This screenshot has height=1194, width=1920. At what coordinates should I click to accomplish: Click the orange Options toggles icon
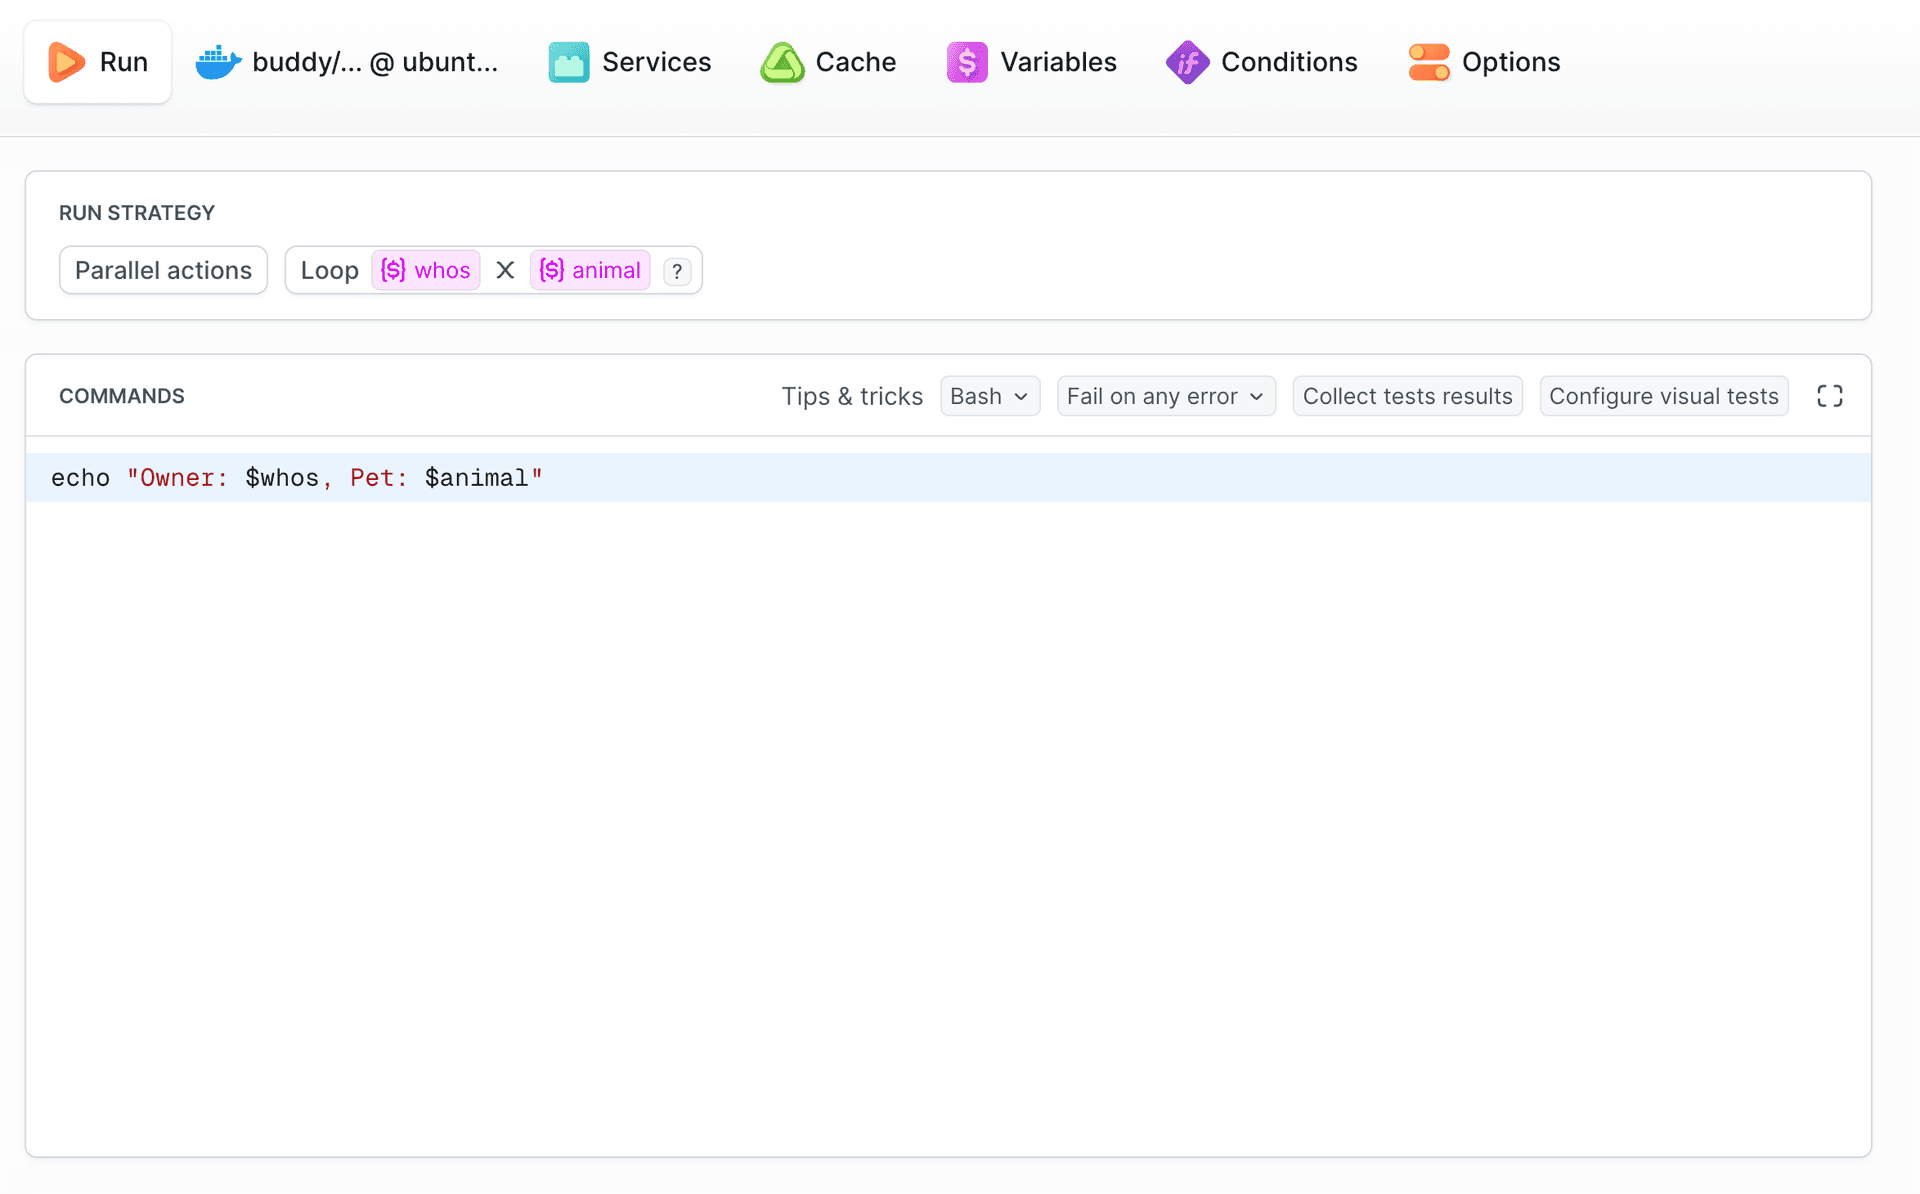(x=1429, y=62)
